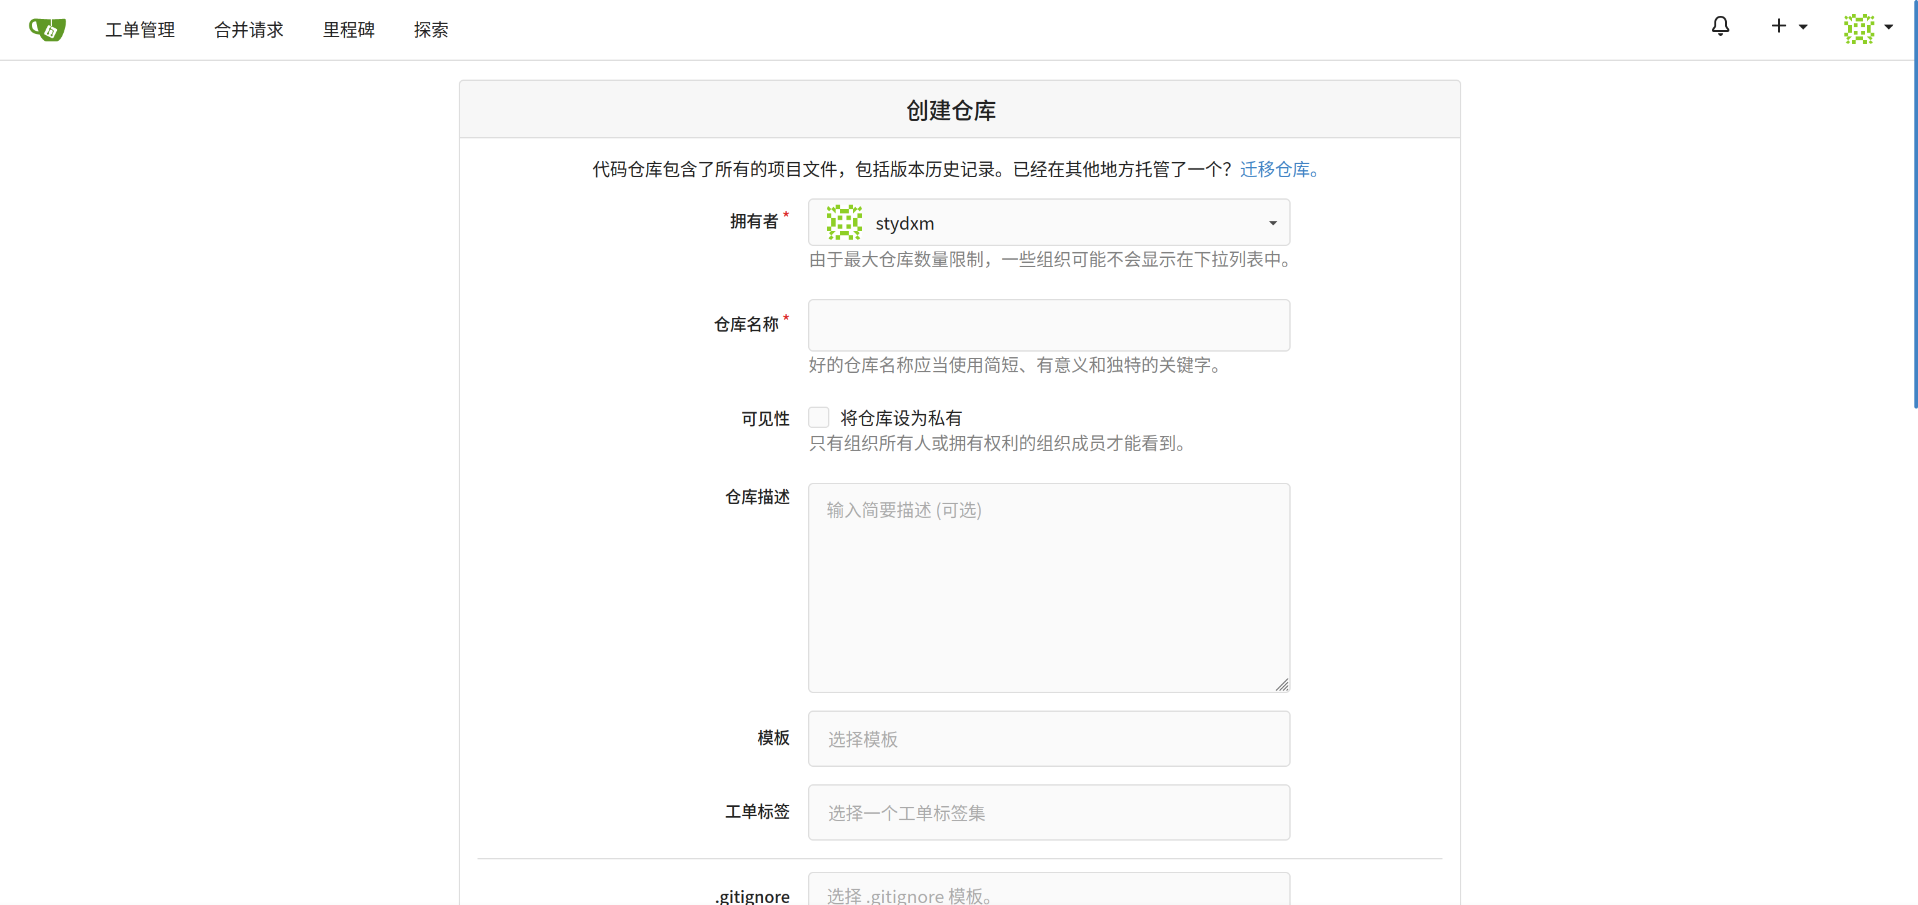
Task: Expand the caret next to the plus icon
Action: [1803, 27]
